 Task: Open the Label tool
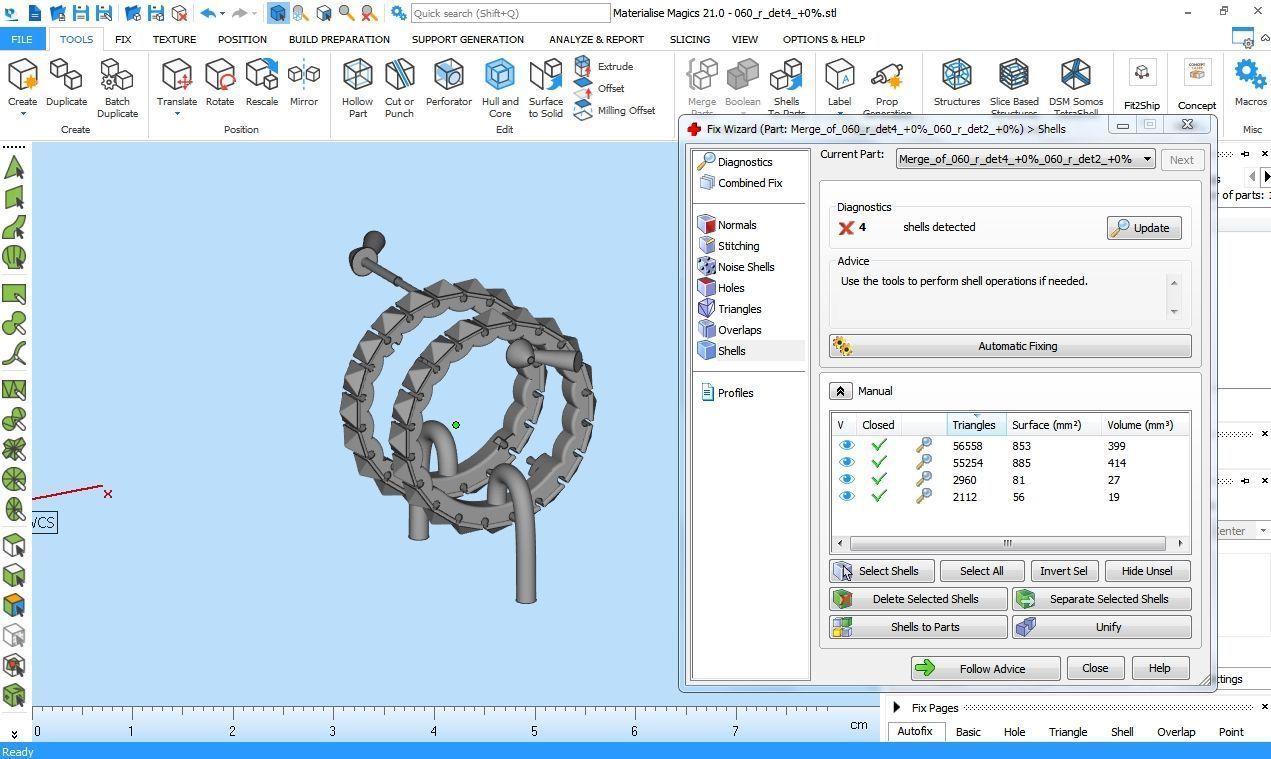point(839,83)
